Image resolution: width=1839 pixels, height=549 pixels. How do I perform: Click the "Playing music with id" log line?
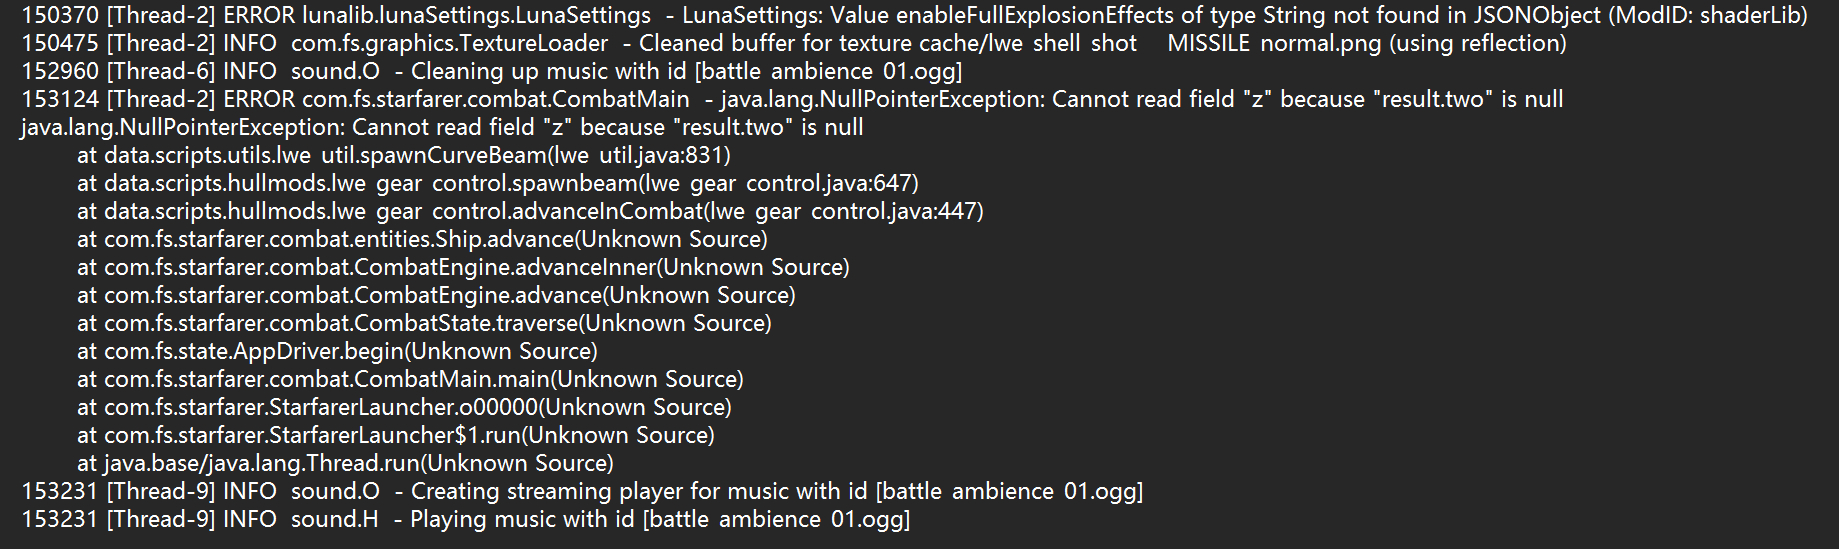point(466,520)
